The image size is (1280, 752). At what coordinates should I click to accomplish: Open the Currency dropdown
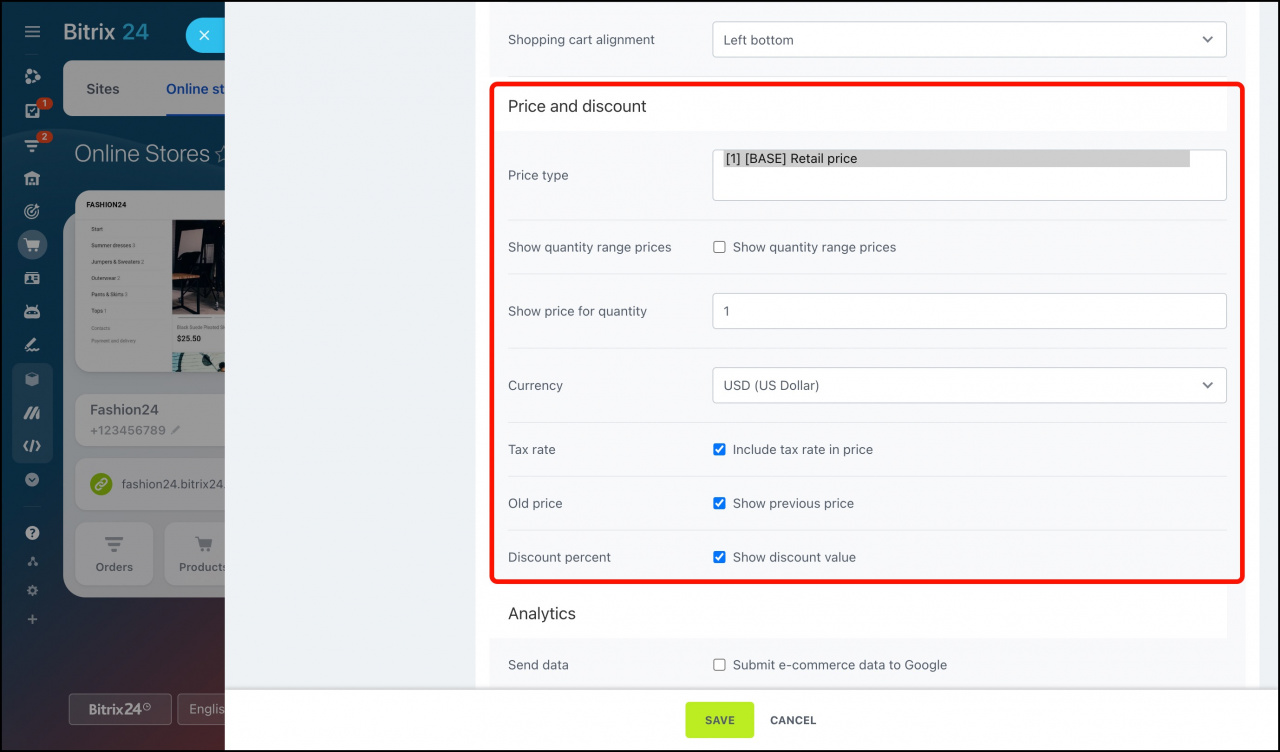click(968, 385)
